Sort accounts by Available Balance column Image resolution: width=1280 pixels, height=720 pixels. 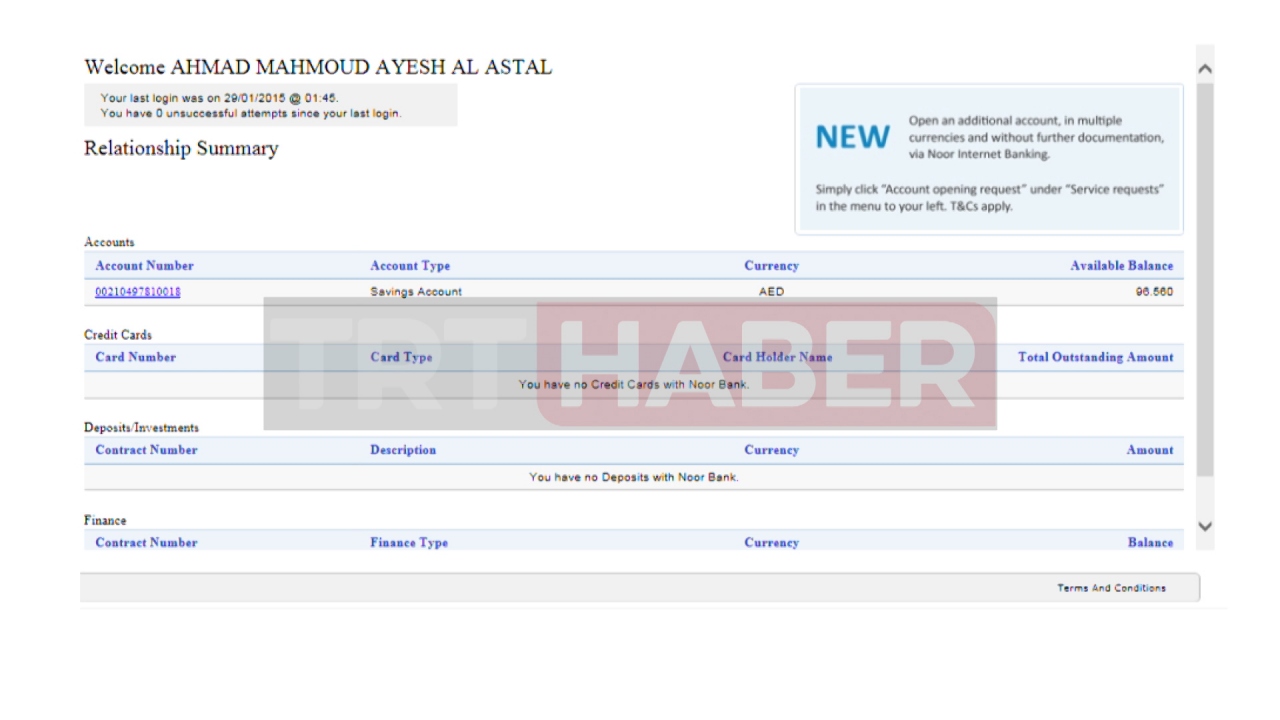point(1122,266)
